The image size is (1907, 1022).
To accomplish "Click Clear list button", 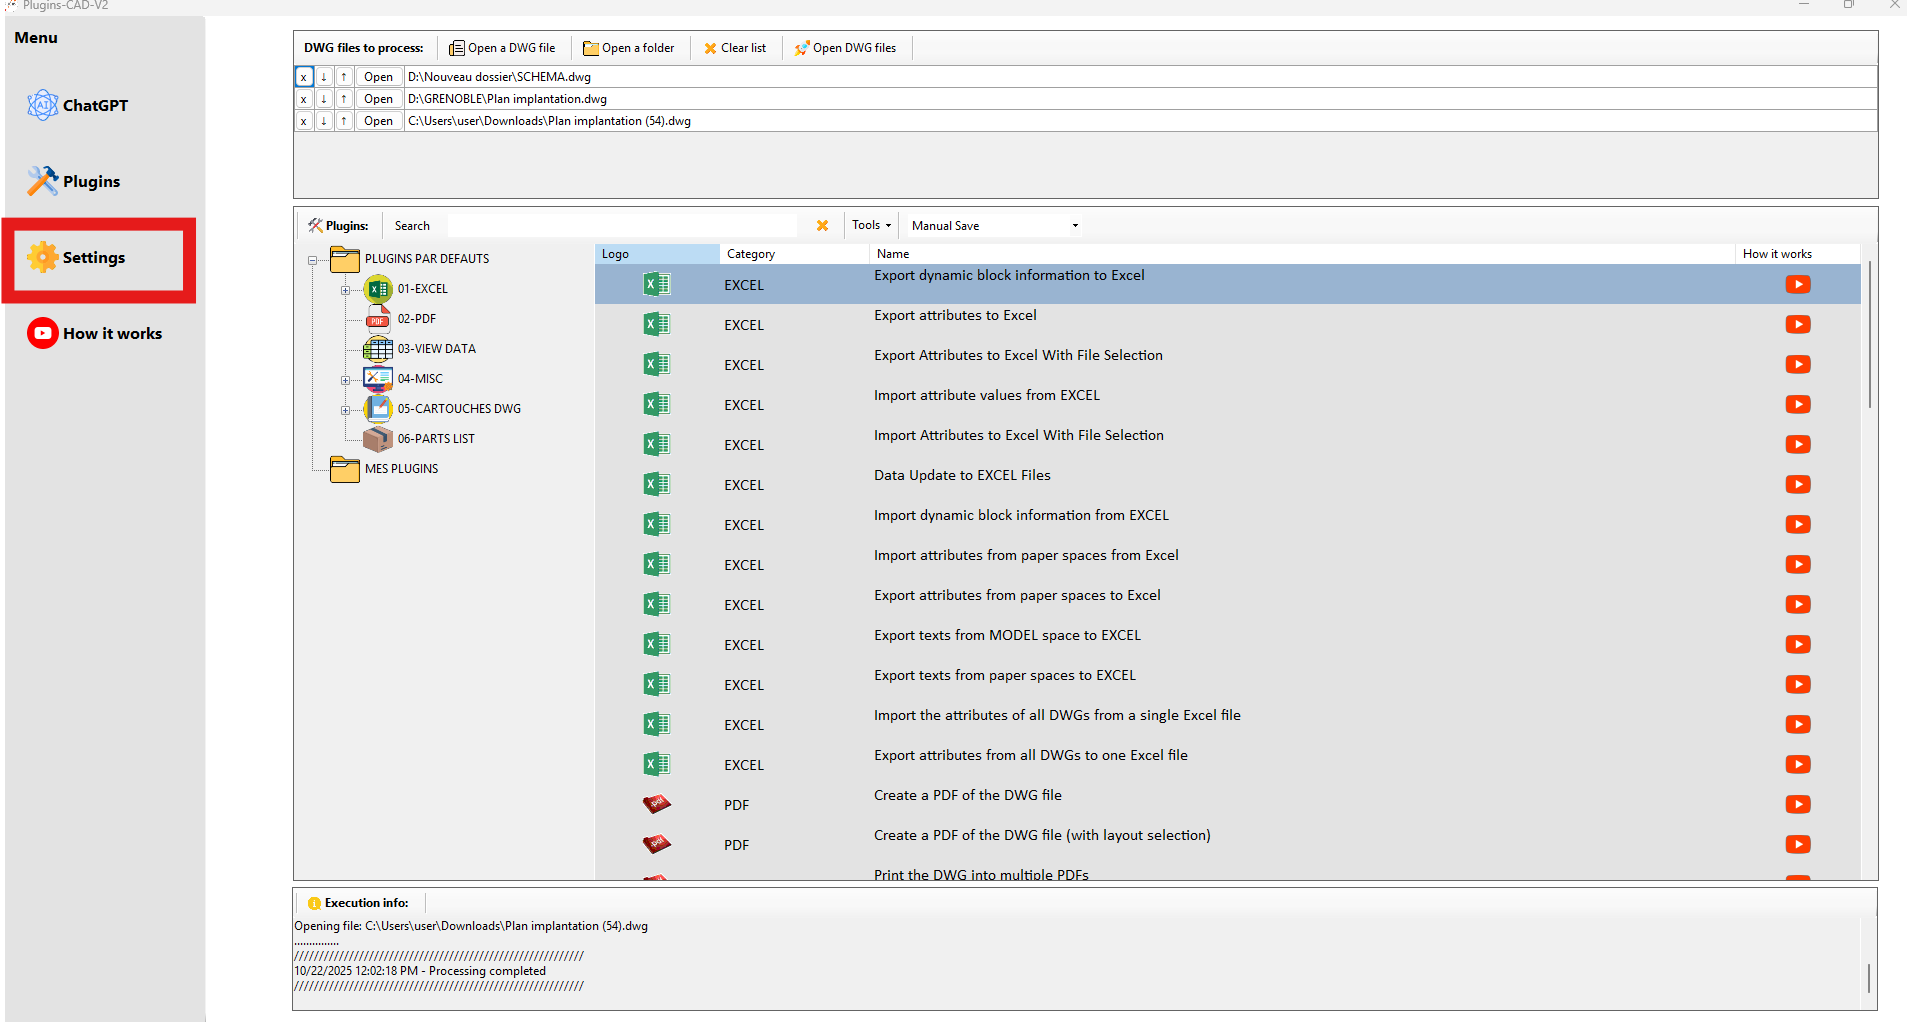I will coord(735,48).
